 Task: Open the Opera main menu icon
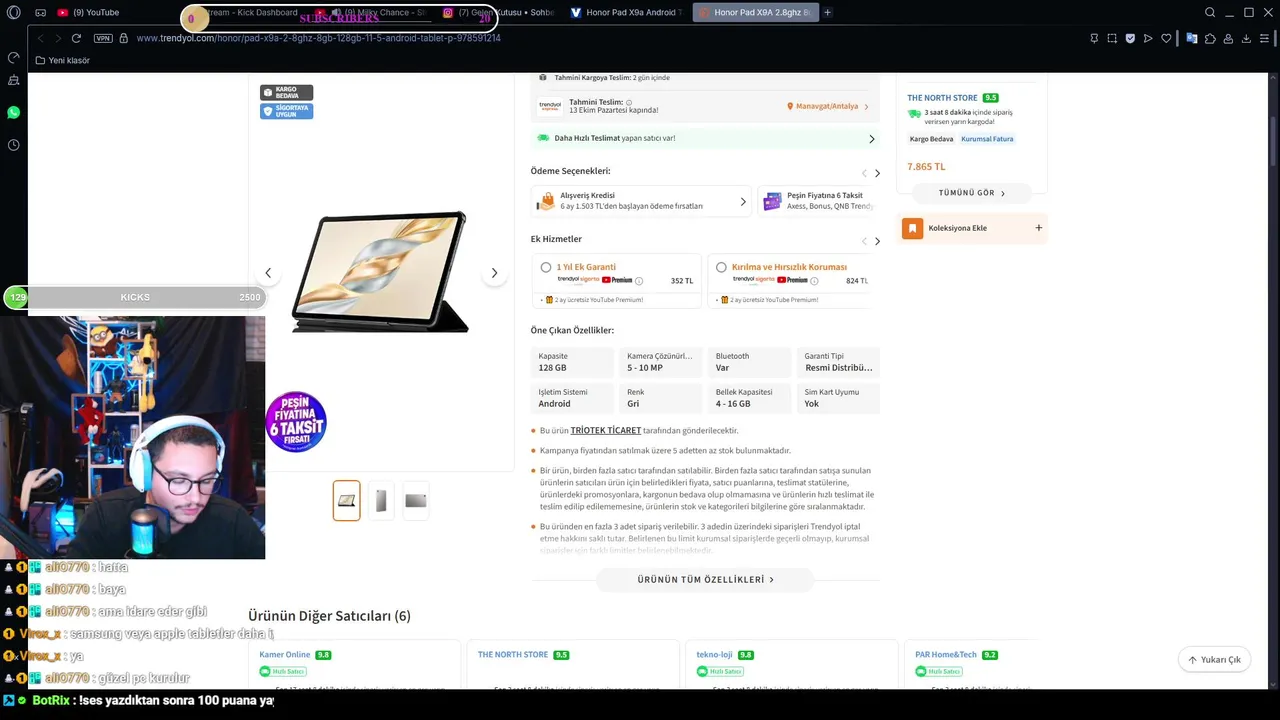(13, 13)
